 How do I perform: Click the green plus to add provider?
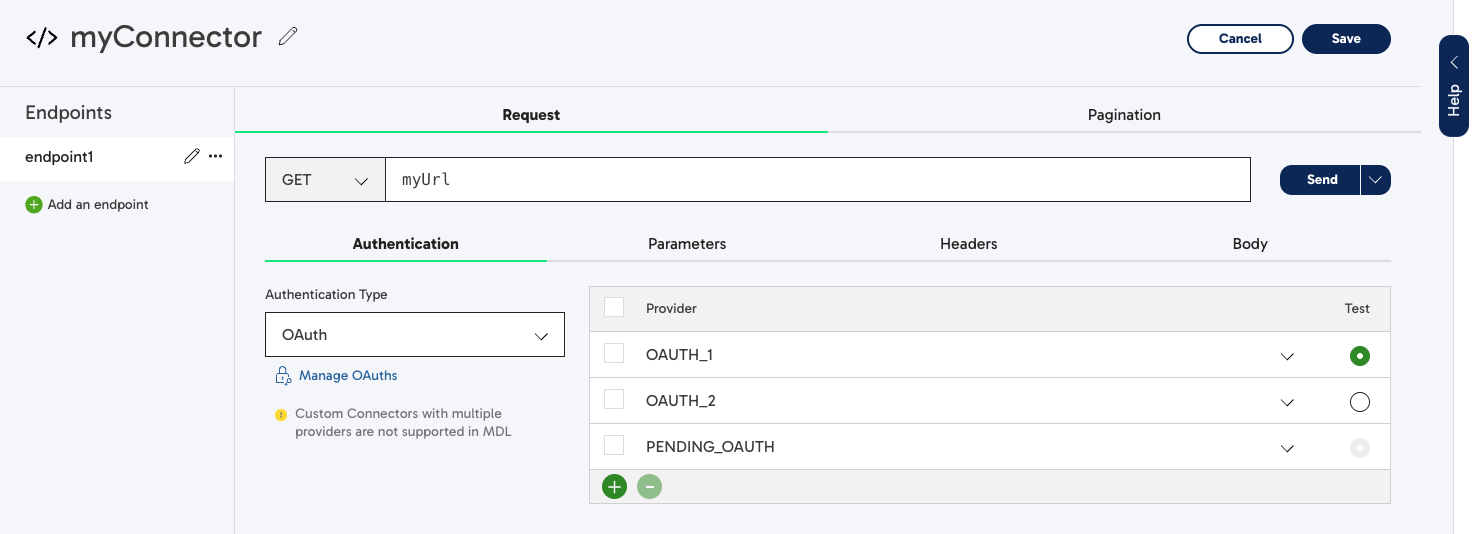tap(614, 487)
